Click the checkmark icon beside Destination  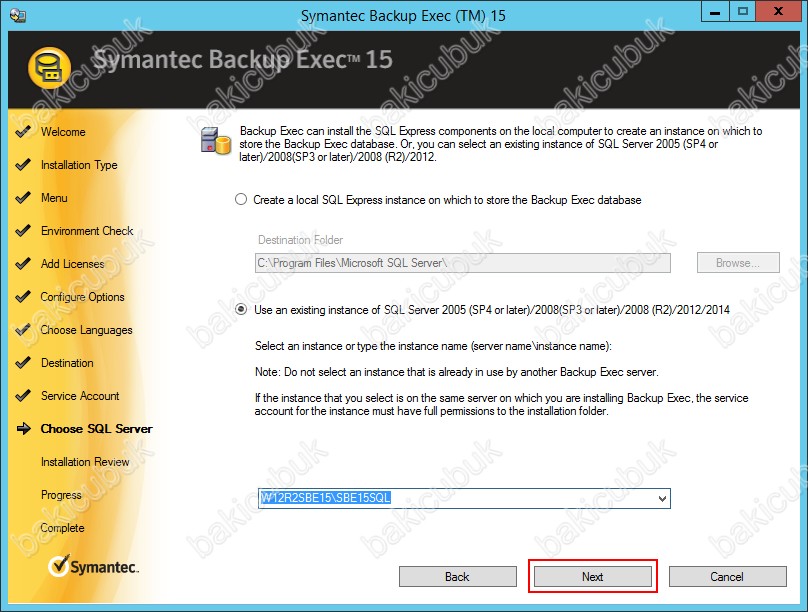[x=23, y=363]
